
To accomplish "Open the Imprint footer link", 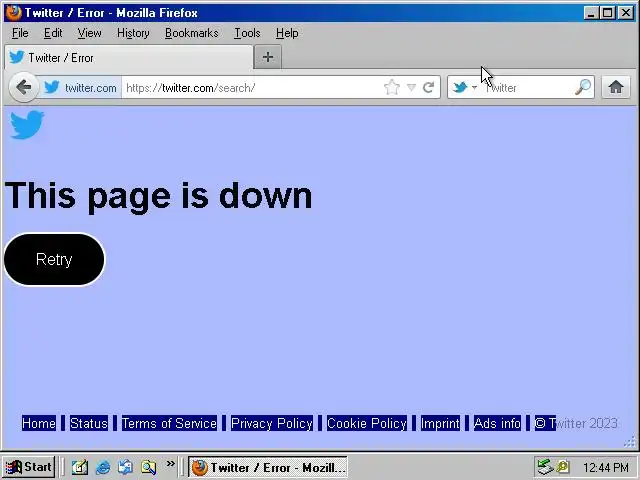I will (x=440, y=423).
